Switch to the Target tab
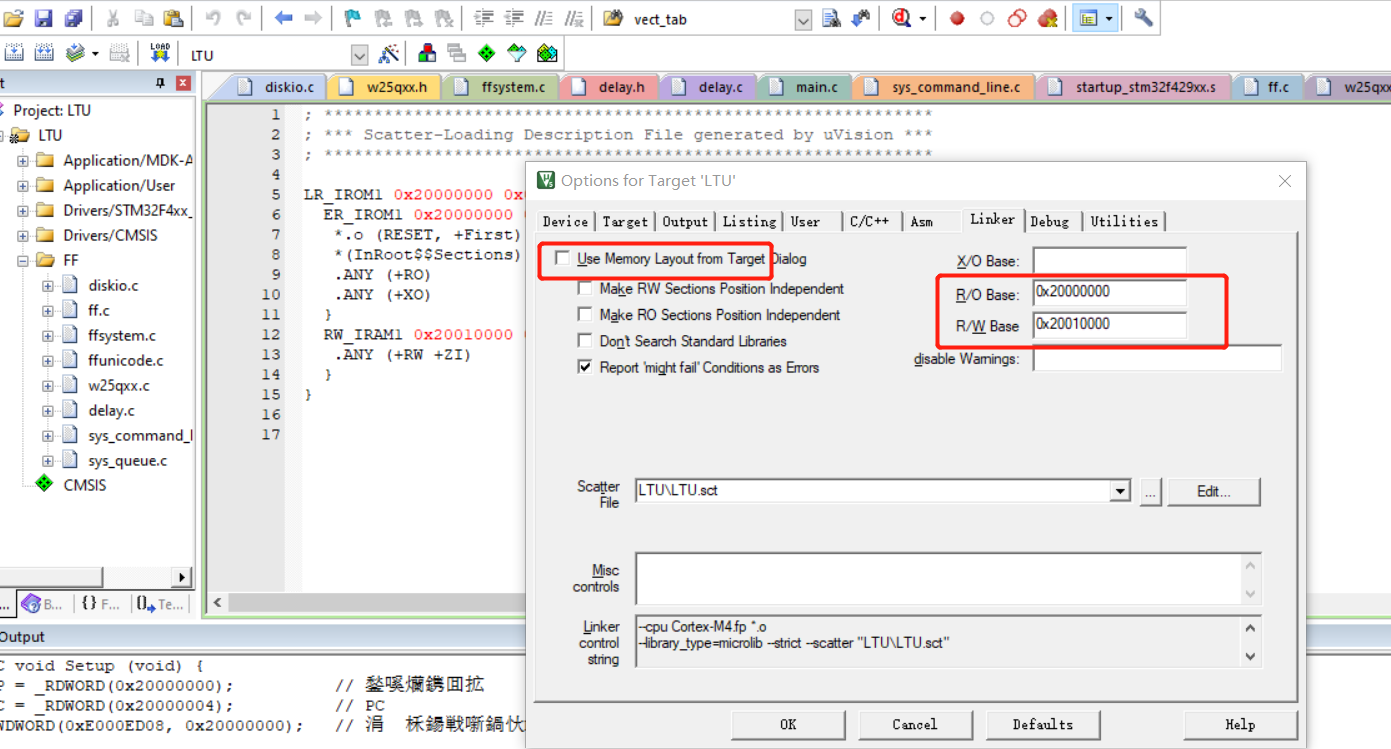This screenshot has height=749, width=1391. [x=625, y=222]
